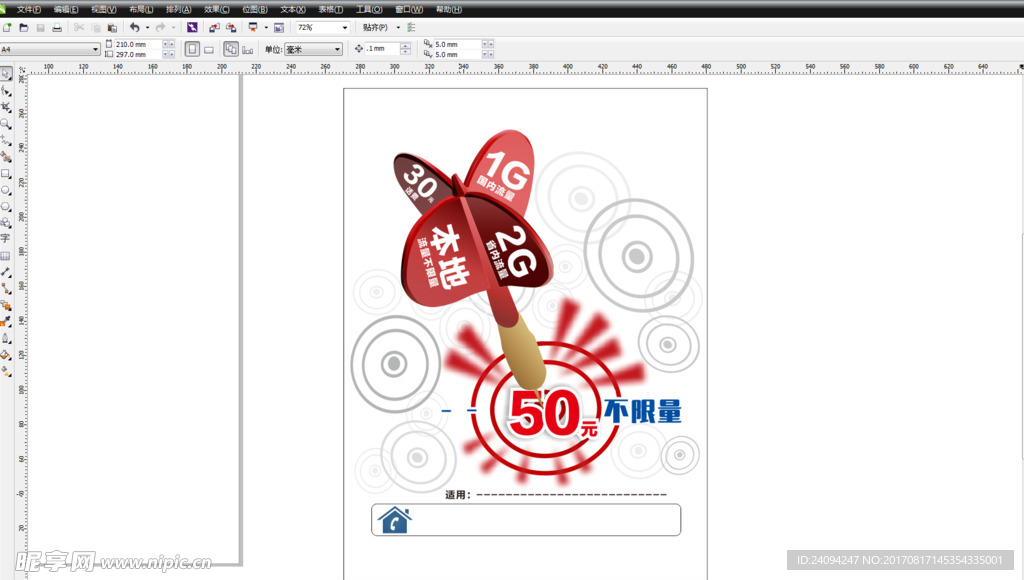This screenshot has width=1024, height=580.
Task: Select the Outline Pen tool
Action: click(6, 338)
